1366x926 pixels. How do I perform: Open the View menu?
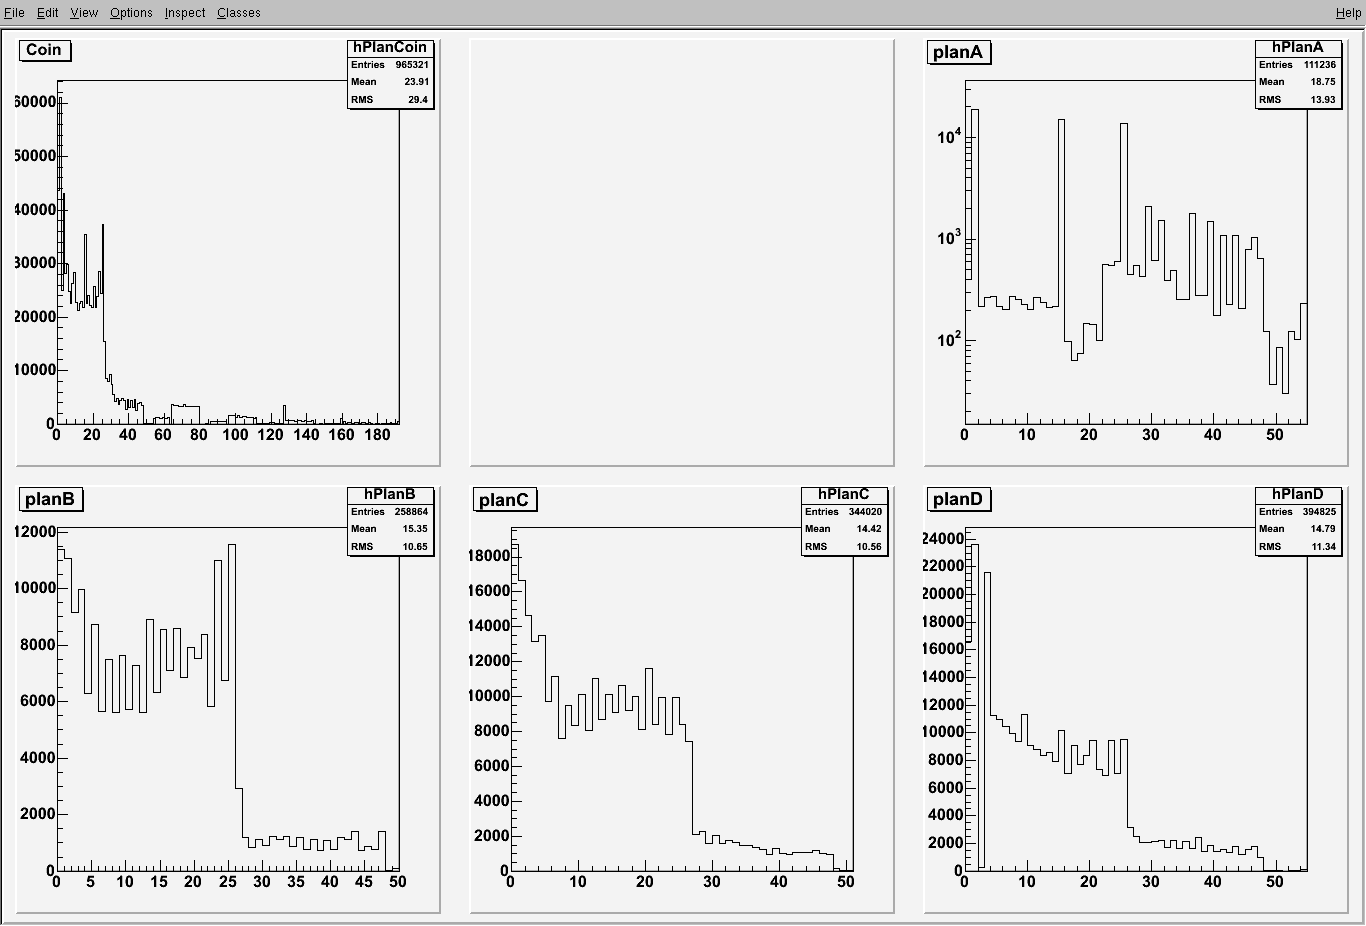coord(84,13)
